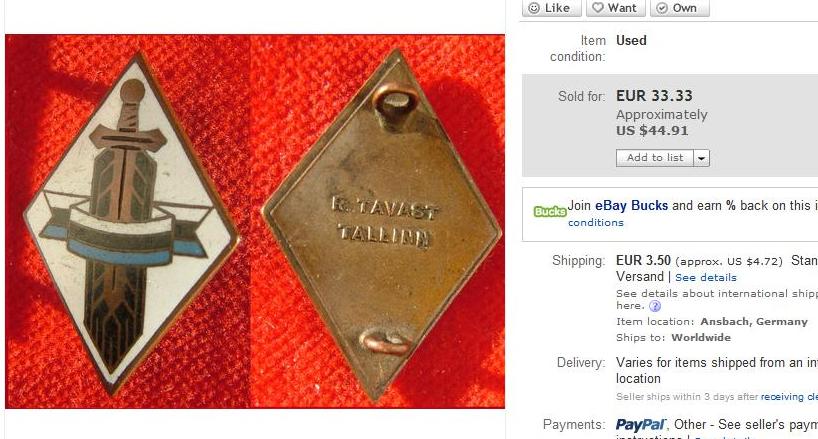This screenshot has height=439, width=818.
Task: Click the Like smiley button
Action: coord(551,8)
